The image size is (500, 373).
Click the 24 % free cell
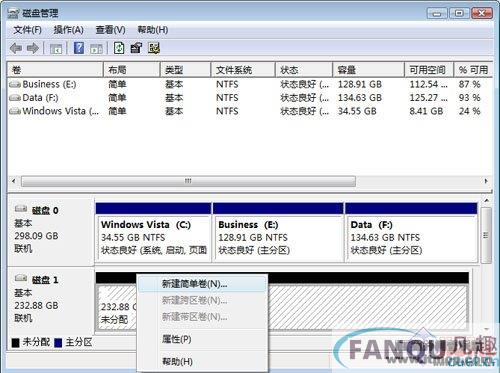coord(469,111)
